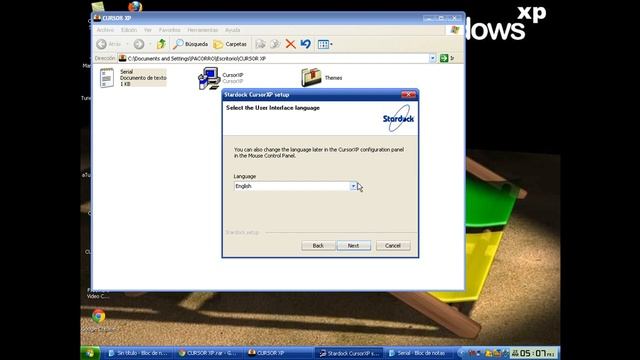Expand the back history dropdown arrow
This screenshot has height=360, width=640.
127,44
